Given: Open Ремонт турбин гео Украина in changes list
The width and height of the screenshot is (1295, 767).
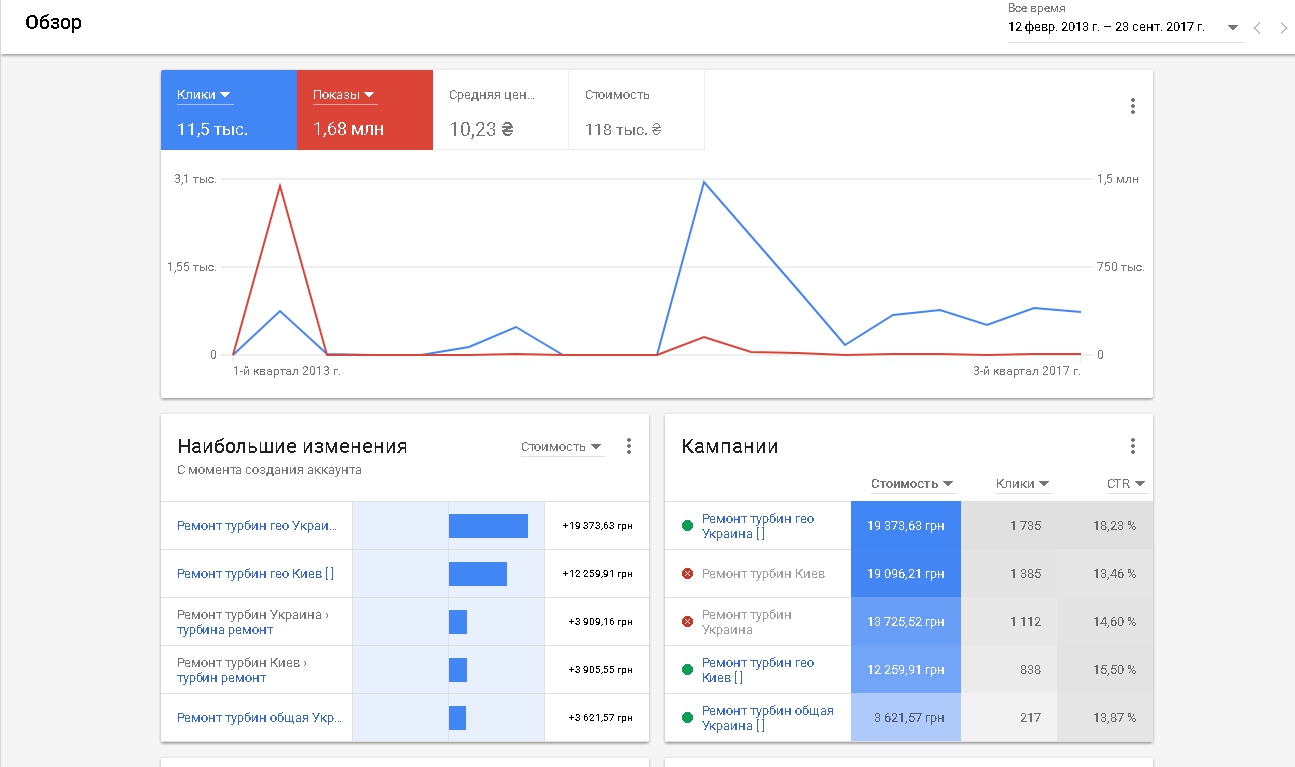Looking at the screenshot, I should 257,526.
